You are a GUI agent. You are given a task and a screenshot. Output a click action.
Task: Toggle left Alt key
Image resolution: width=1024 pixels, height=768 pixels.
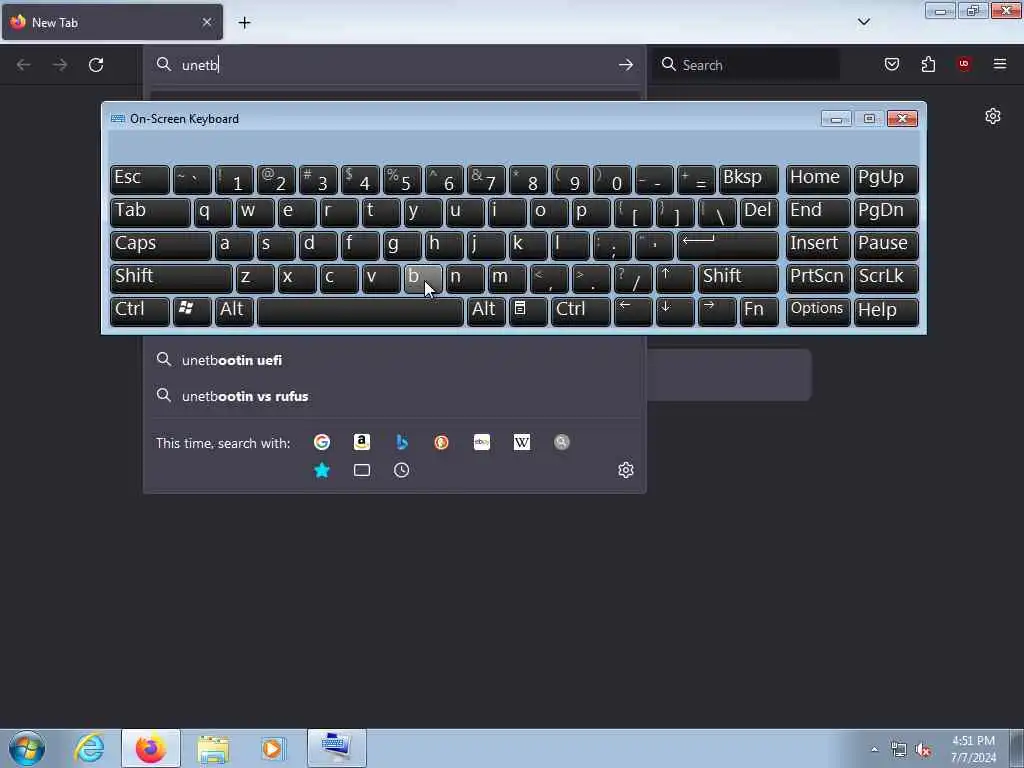[x=234, y=311]
